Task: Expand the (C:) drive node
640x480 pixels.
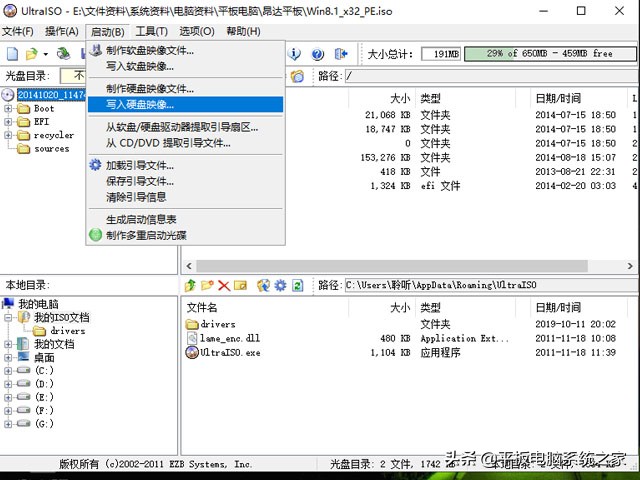Action: pos(8,371)
